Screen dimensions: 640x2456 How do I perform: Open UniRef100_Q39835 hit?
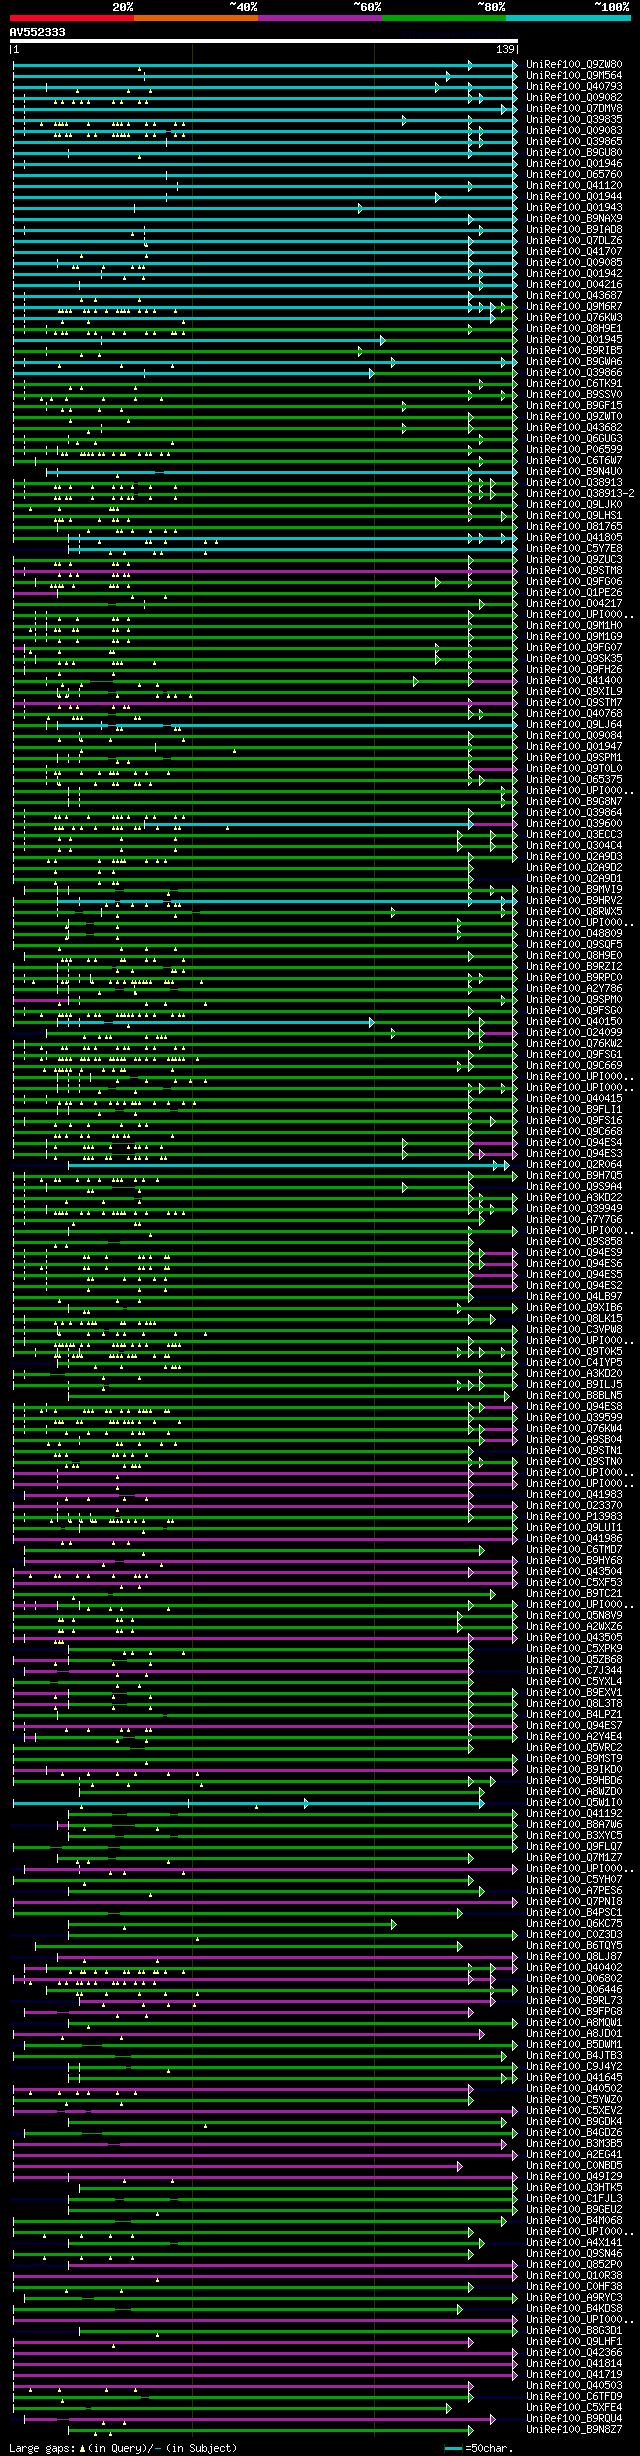coord(574,120)
